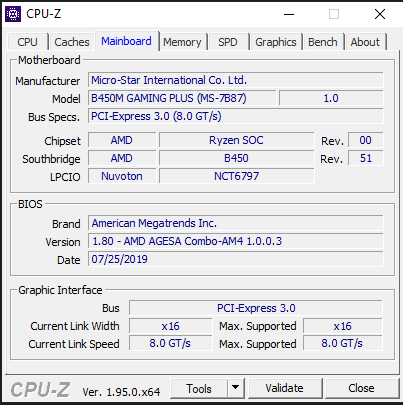Open the About tab

(x=365, y=42)
